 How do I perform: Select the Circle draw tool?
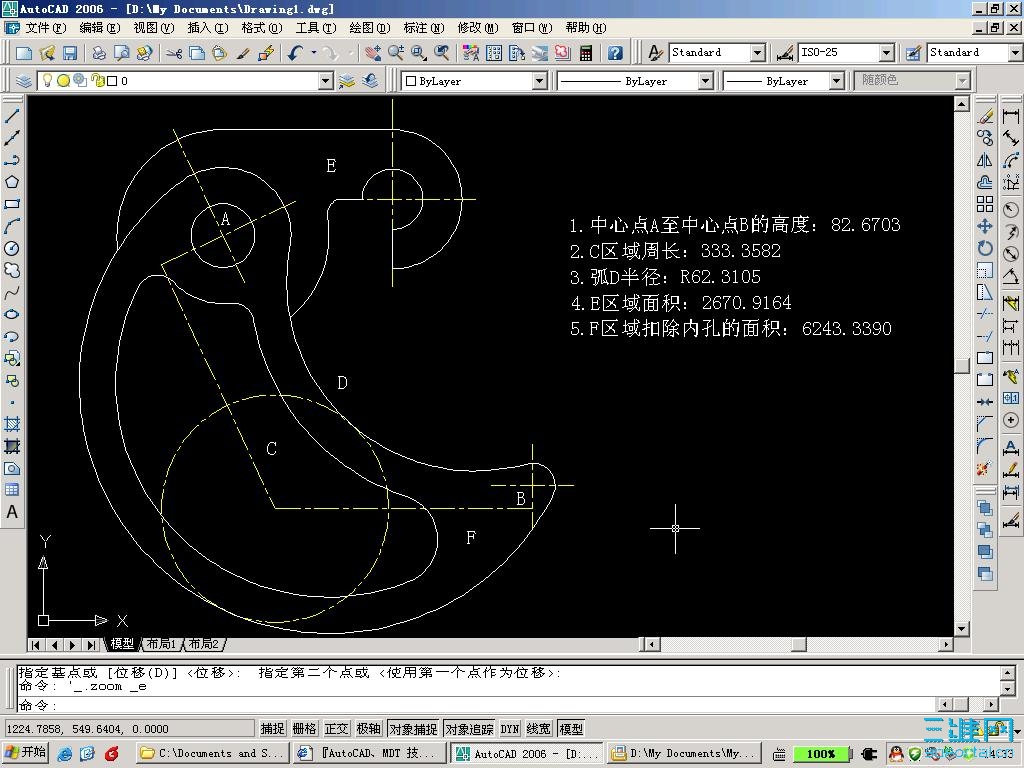tap(12, 249)
